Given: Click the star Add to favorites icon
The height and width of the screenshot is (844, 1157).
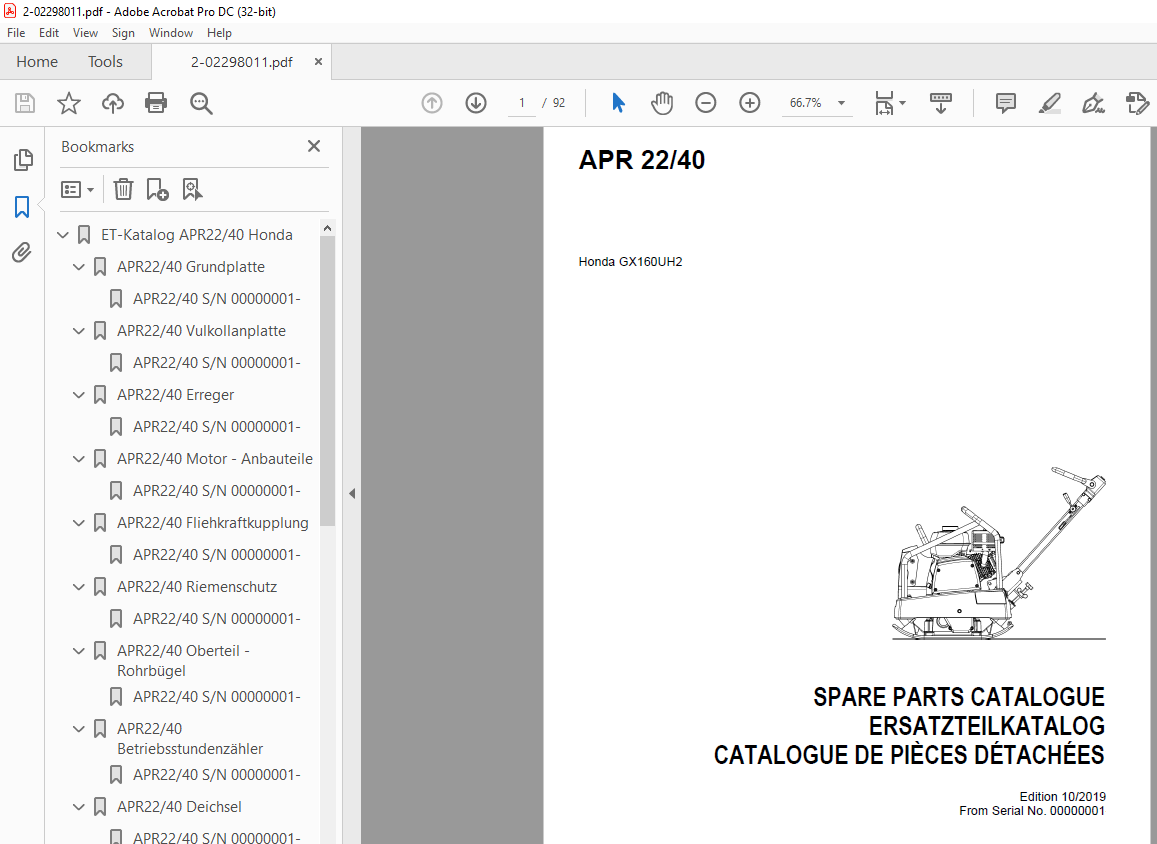Looking at the screenshot, I should [69, 103].
